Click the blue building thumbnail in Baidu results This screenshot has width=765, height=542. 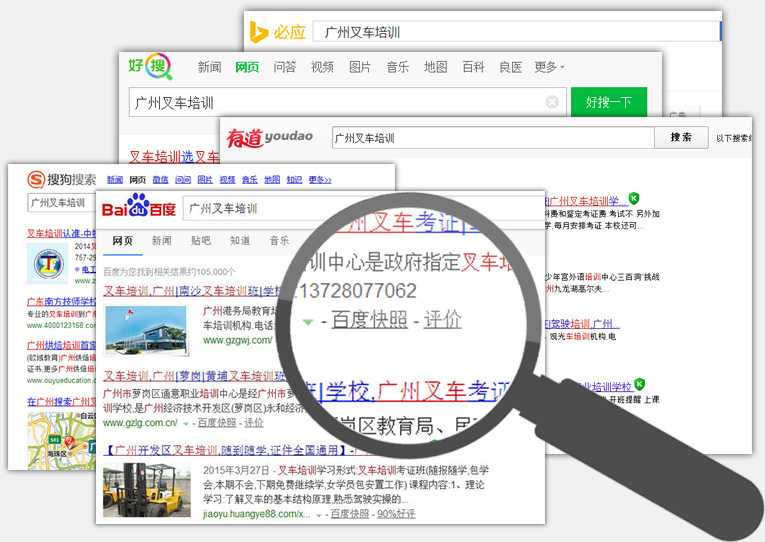point(146,331)
